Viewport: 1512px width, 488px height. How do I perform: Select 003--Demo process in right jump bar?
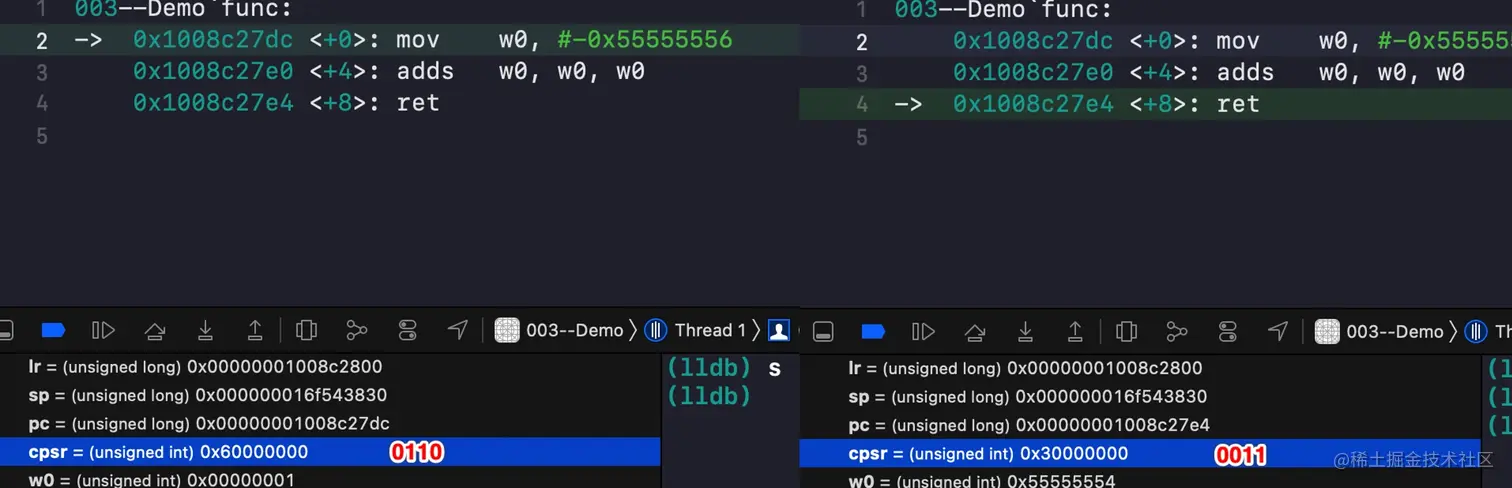point(1380,331)
